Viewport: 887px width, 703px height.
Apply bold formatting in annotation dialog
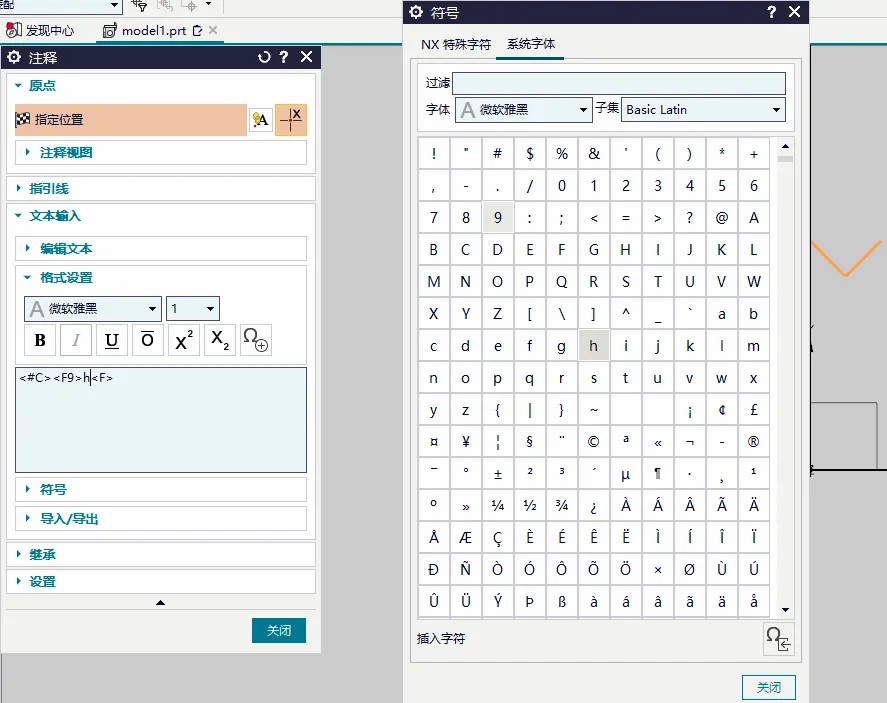tap(40, 340)
